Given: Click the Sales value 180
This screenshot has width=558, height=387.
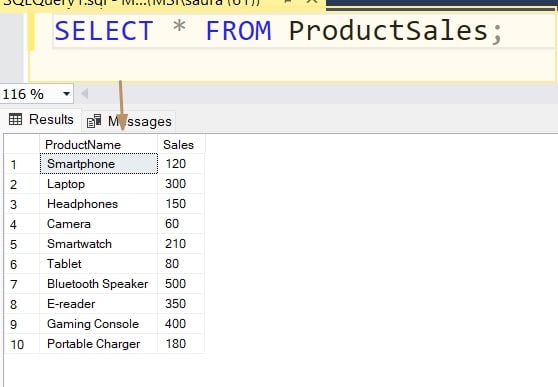Looking at the screenshot, I should click(x=181, y=344).
